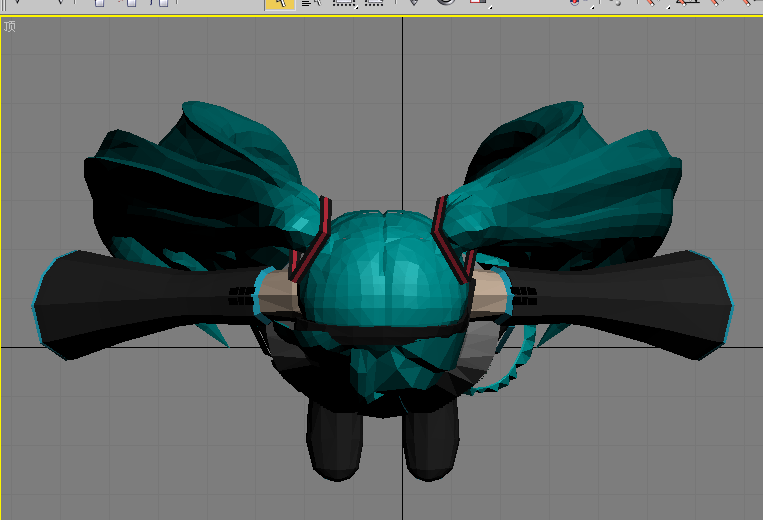Select the model's left black arm sleeve

click(x=146, y=304)
